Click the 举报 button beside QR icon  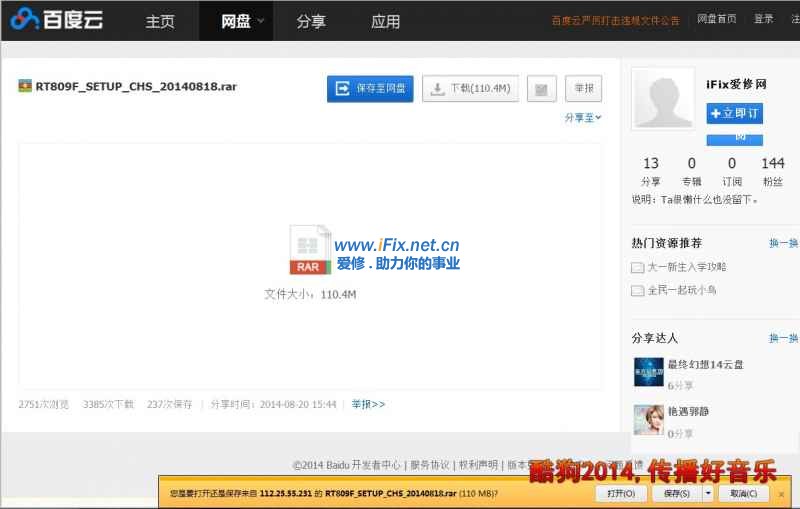584,89
